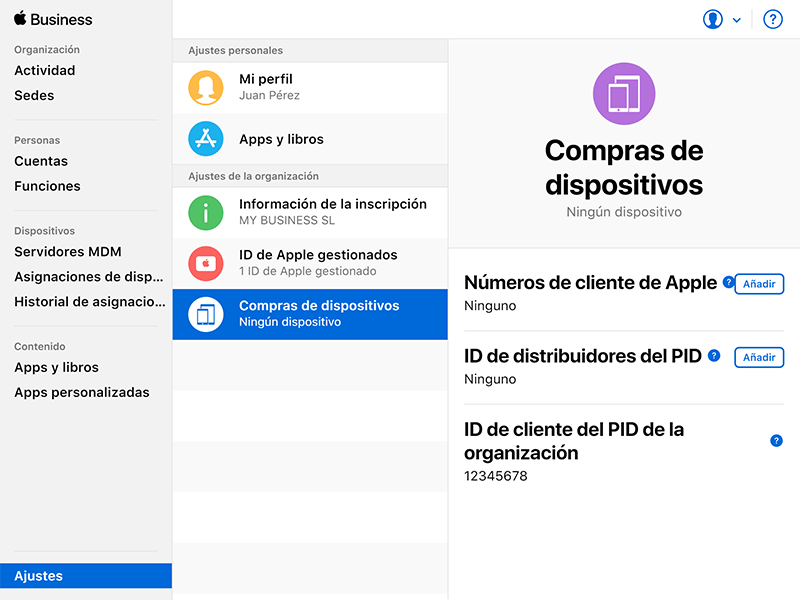Click the red ID de Apple gestionados icon
This screenshot has height=600, width=800.
click(x=206, y=264)
